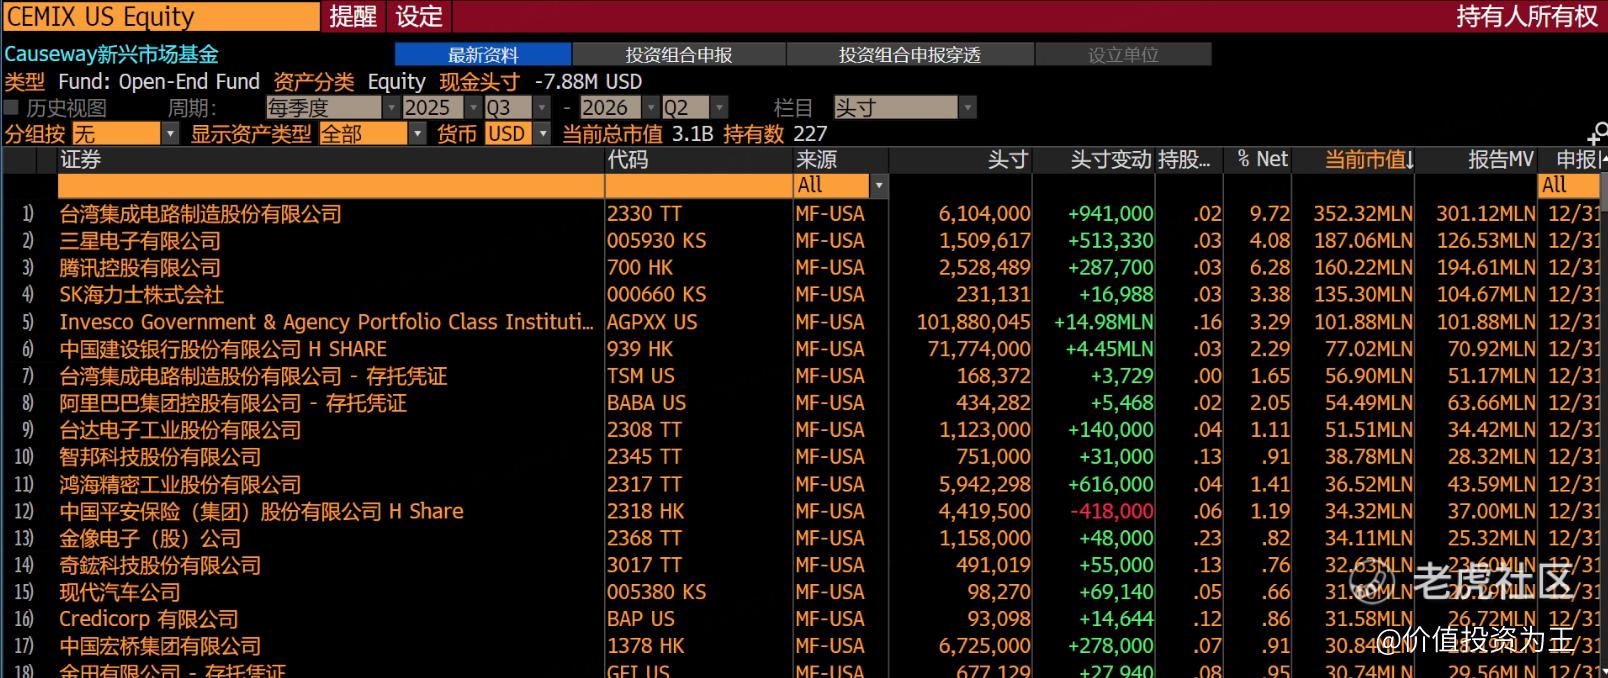1608x678 pixels.
Task: Open the 申报 All filter dropdown
Action: coord(1570,185)
